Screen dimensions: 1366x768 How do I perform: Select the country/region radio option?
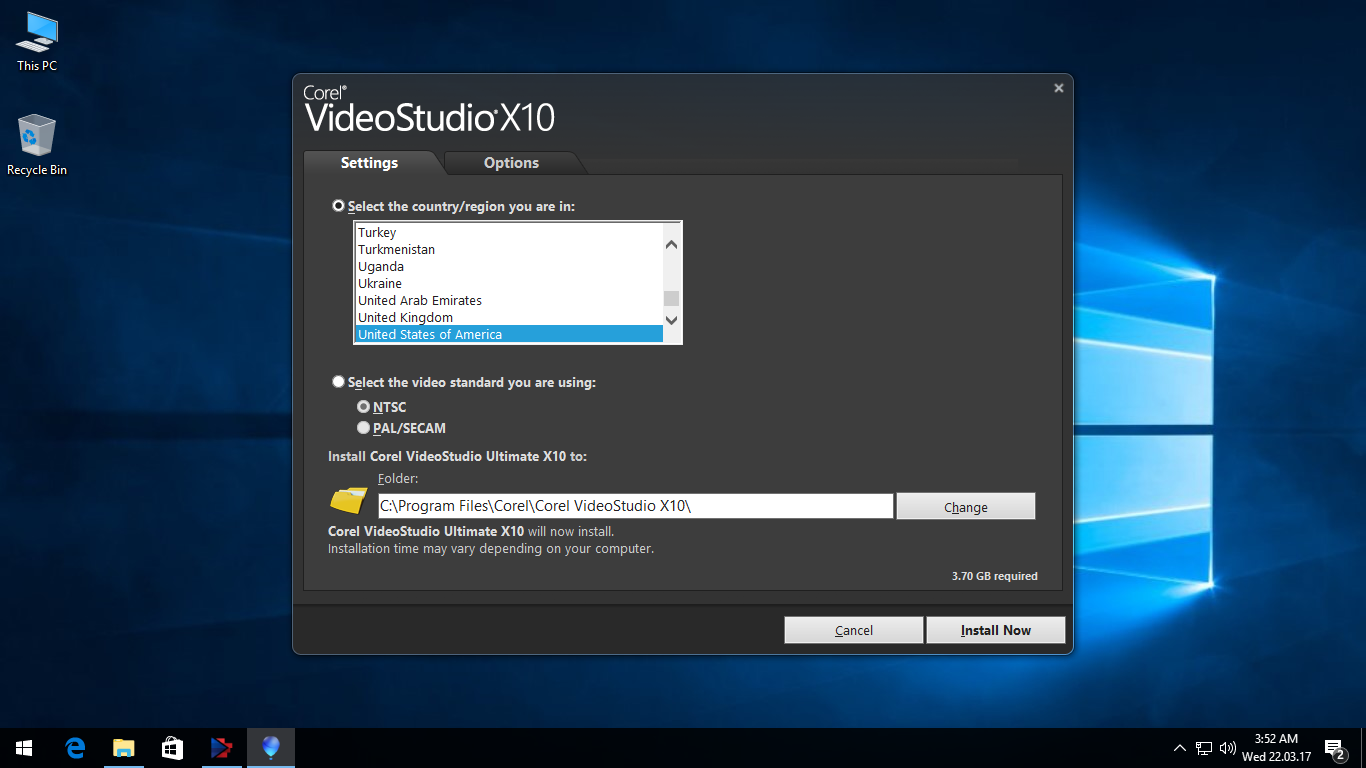click(x=338, y=206)
